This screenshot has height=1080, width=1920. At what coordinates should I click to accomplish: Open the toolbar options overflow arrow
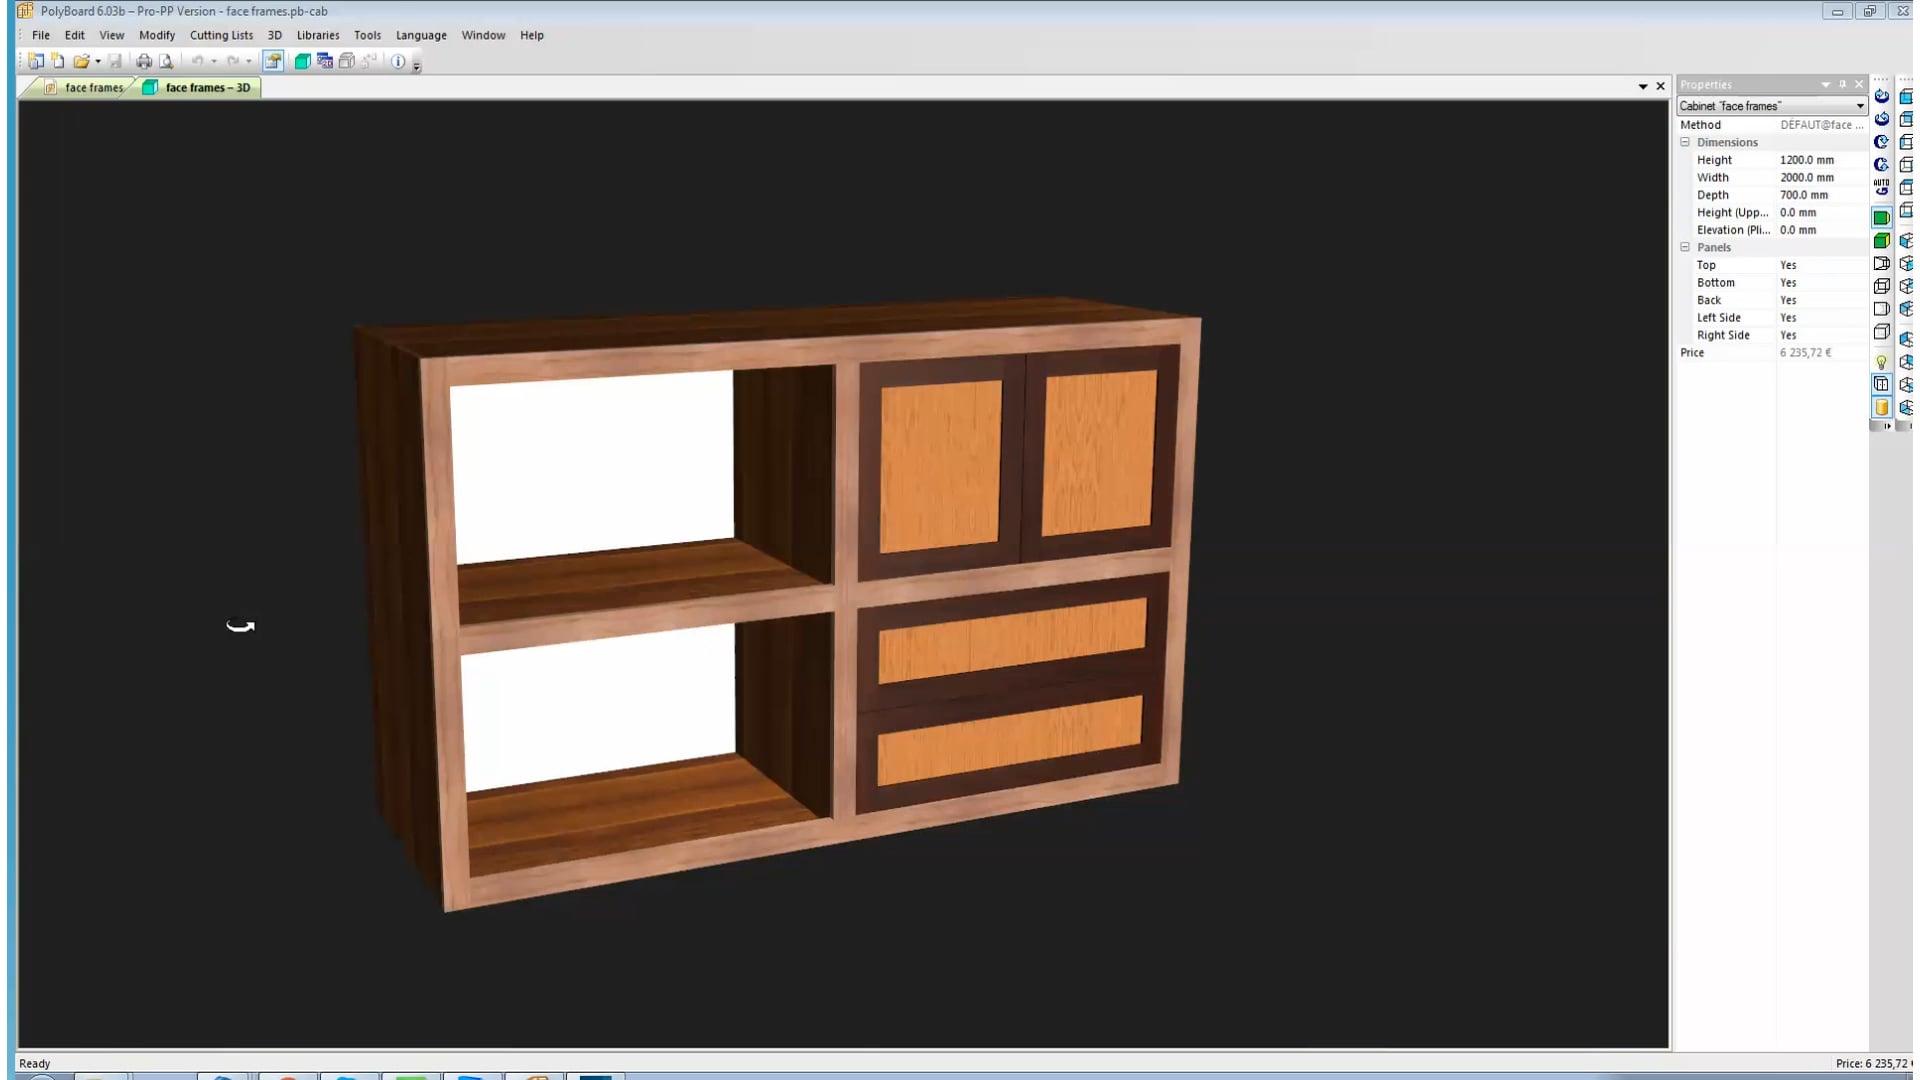417,66
